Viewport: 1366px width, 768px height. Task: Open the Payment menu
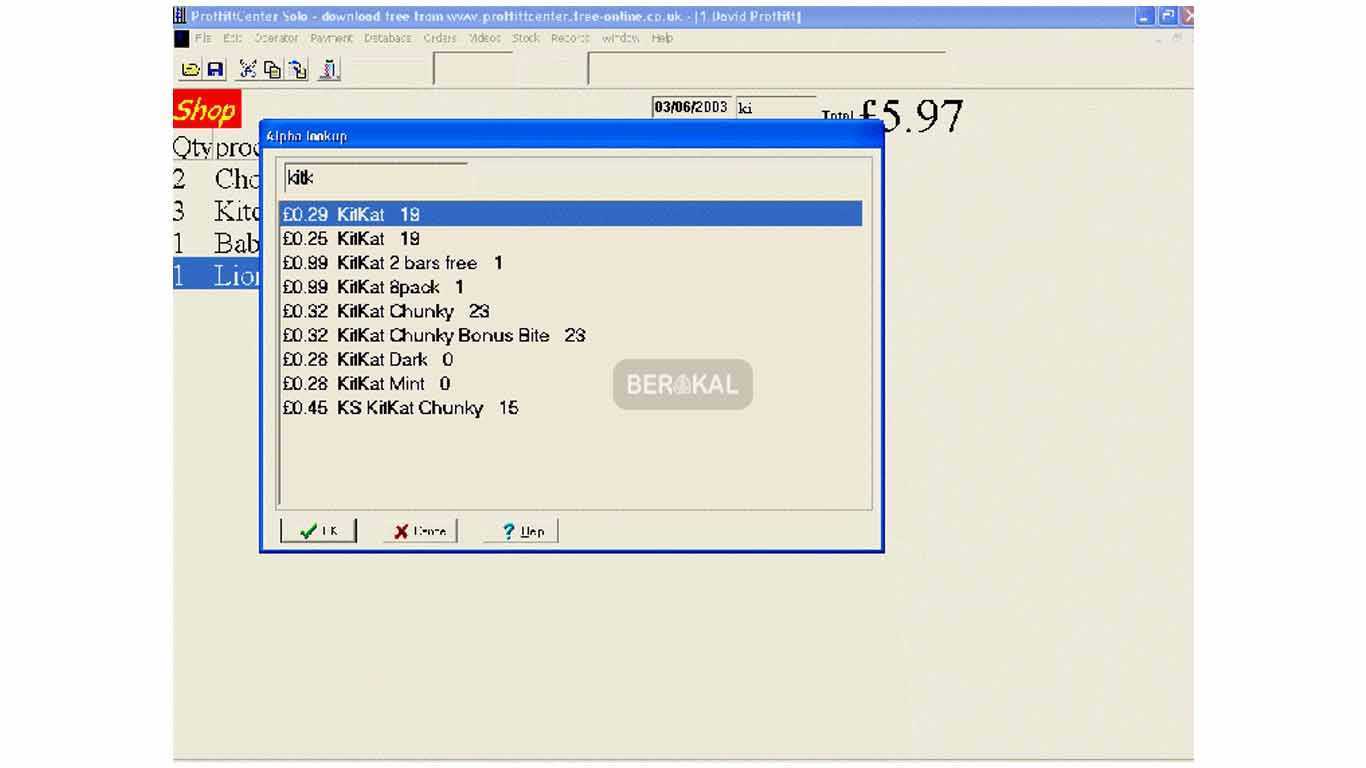(330, 38)
